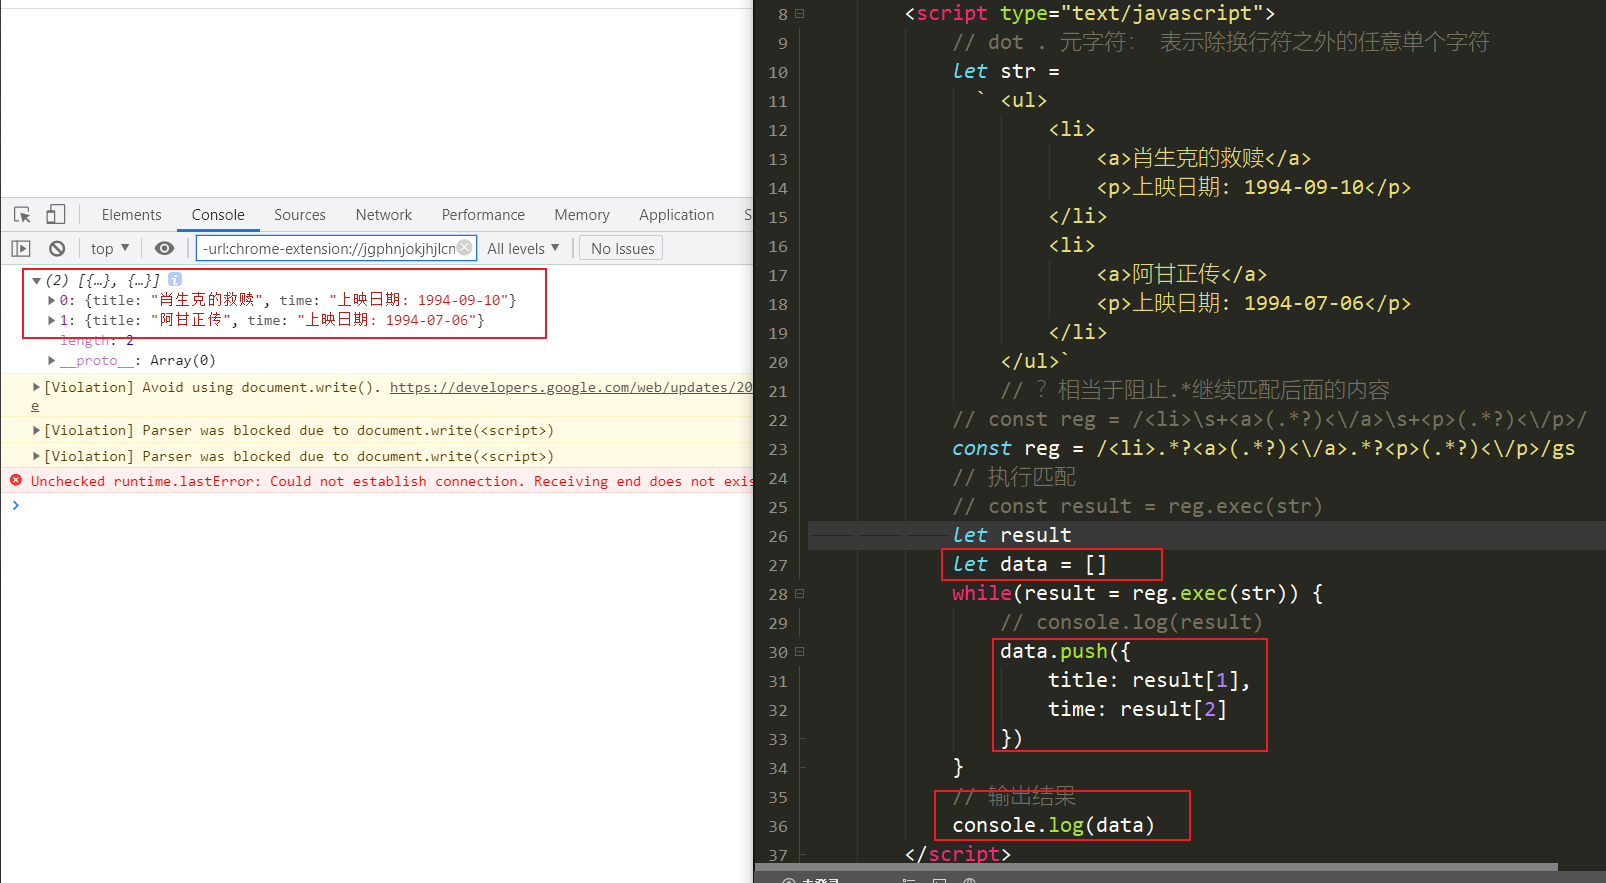Collapse the script tag fold at line 8
The image size is (1606, 883).
(800, 14)
